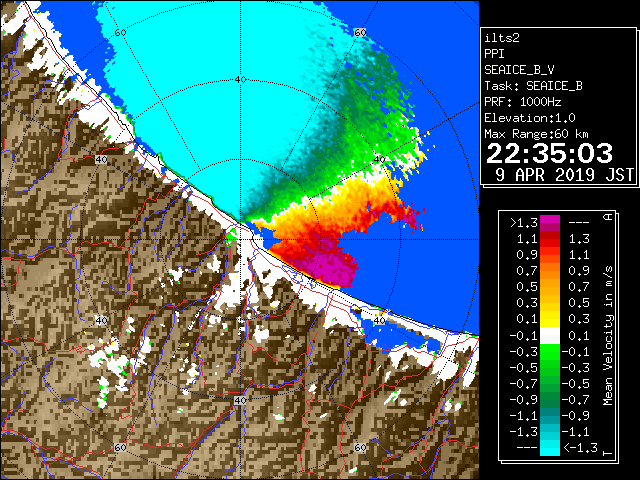Click the letter T at legend bottom
The height and width of the screenshot is (480, 640).
pos(608,453)
